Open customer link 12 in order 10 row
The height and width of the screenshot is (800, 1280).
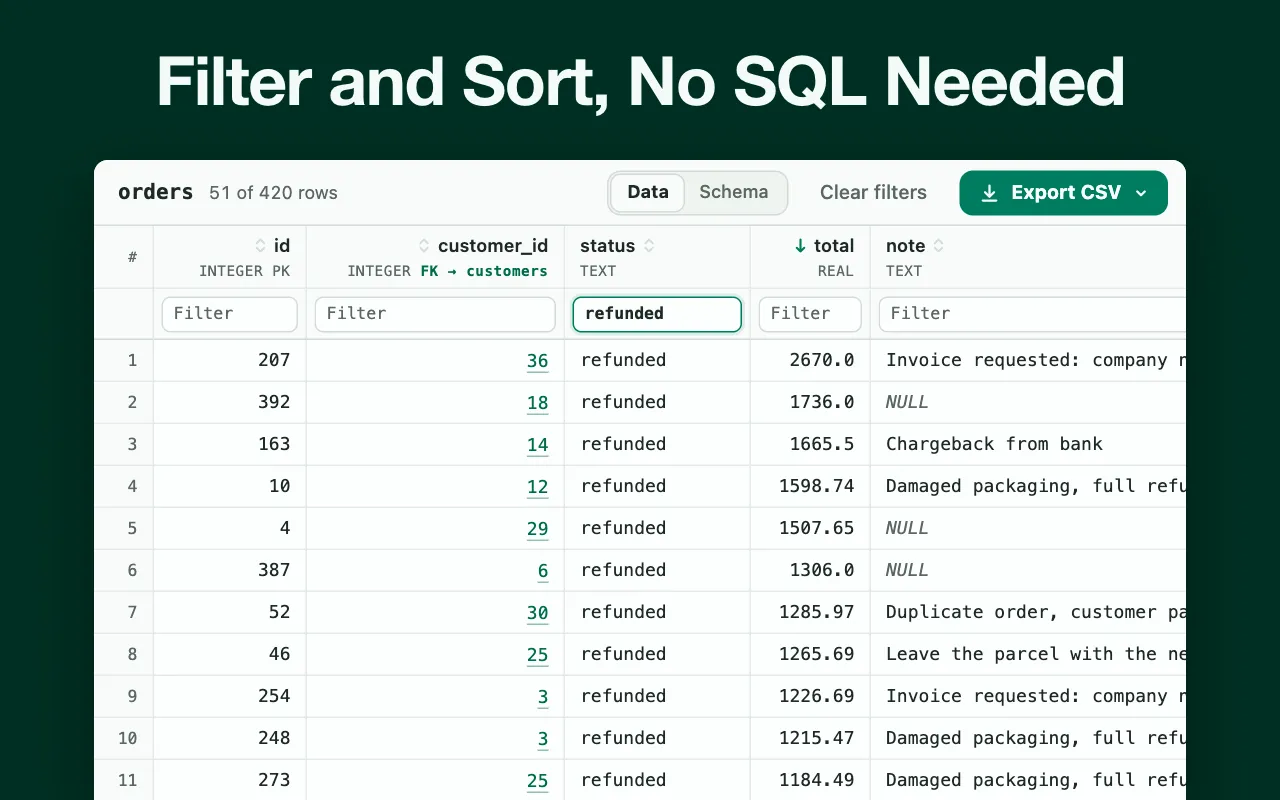pos(538,487)
